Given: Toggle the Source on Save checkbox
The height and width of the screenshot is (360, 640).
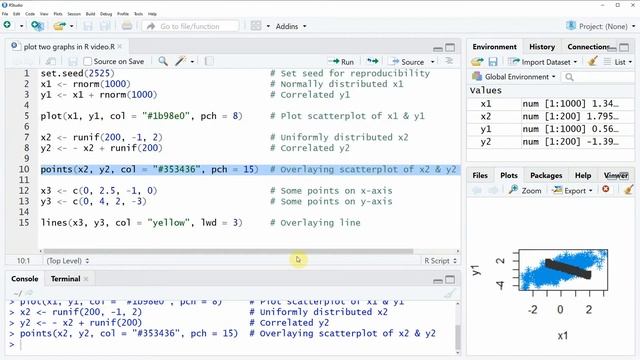Looking at the screenshot, I should click(87, 62).
